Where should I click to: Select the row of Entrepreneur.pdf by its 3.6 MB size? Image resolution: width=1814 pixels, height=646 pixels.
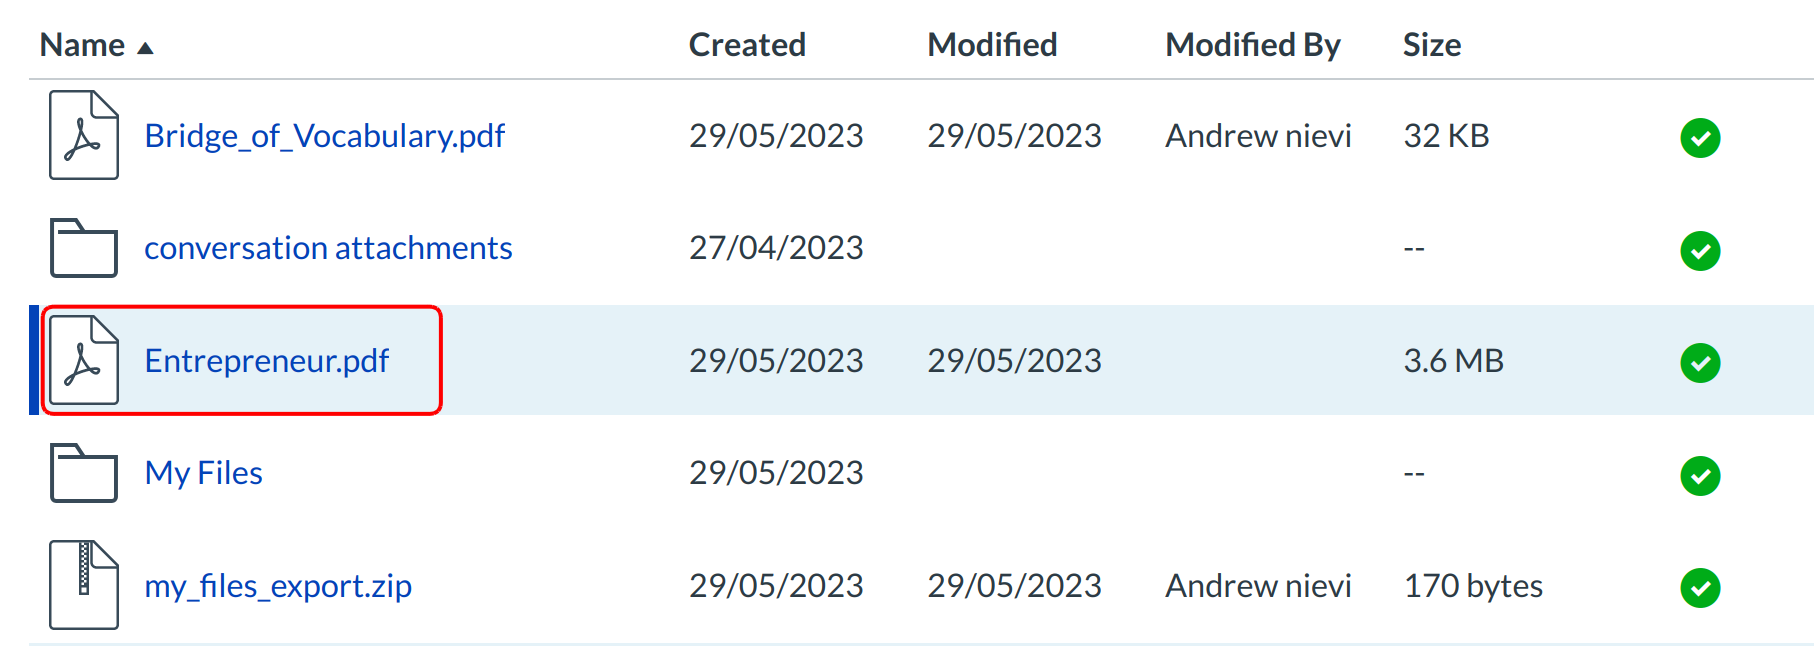click(1453, 361)
